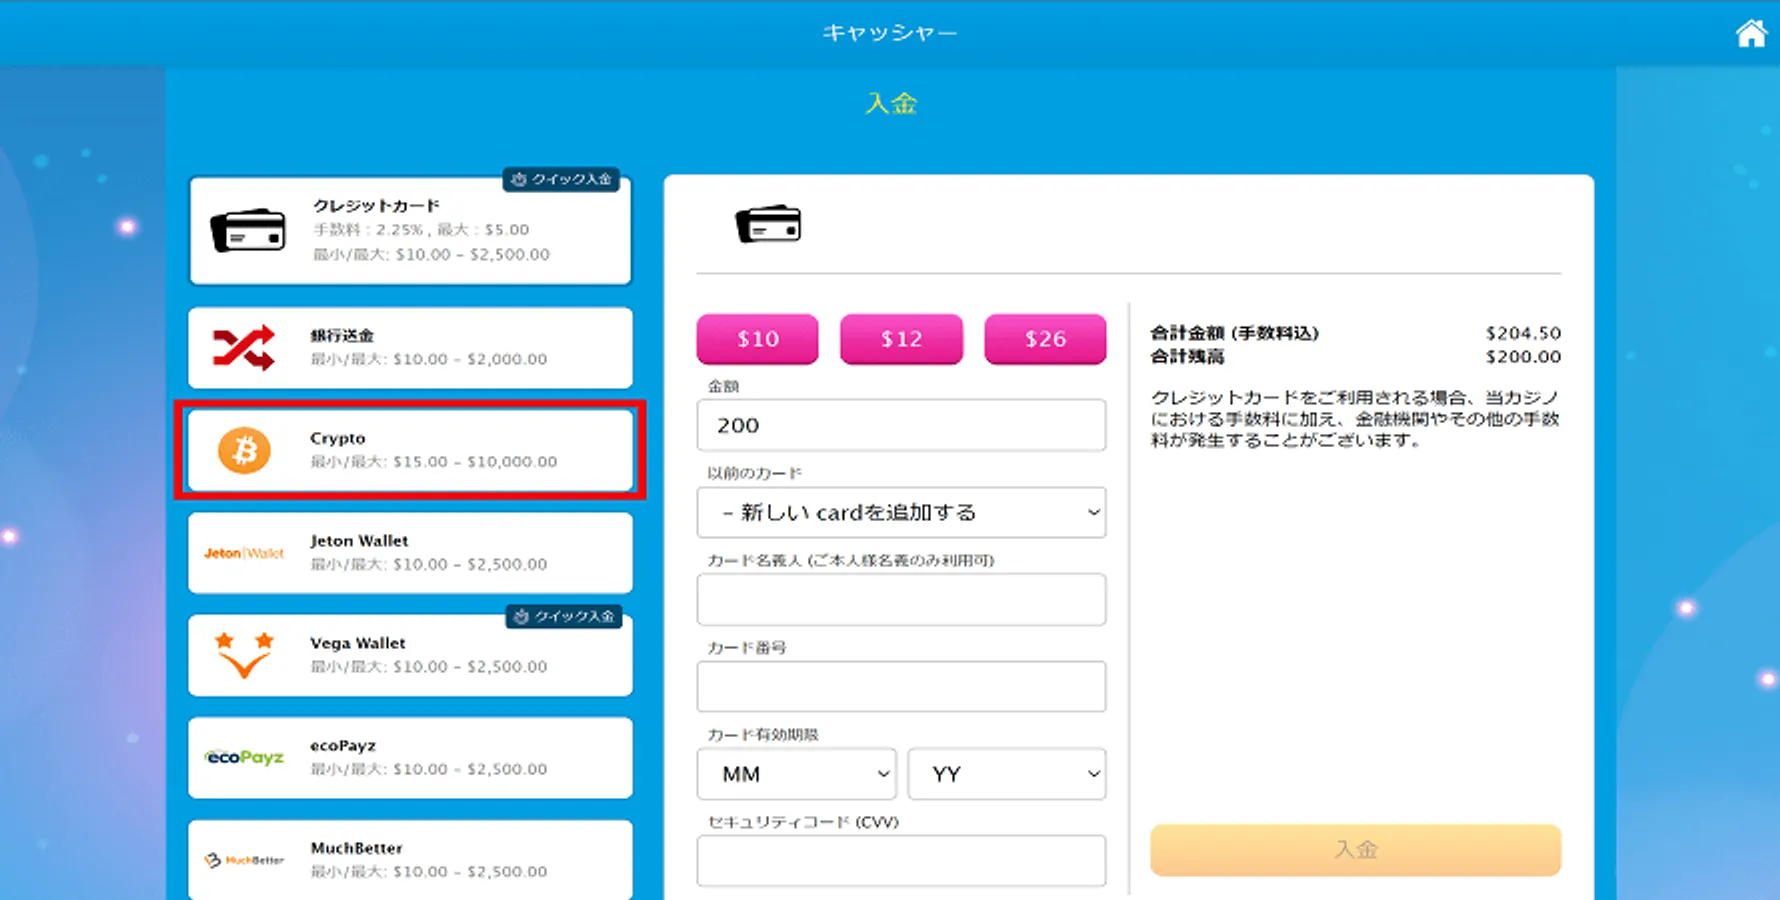Choose the $26 preset amount
Image resolution: width=1780 pixels, height=900 pixels.
[1045, 339]
